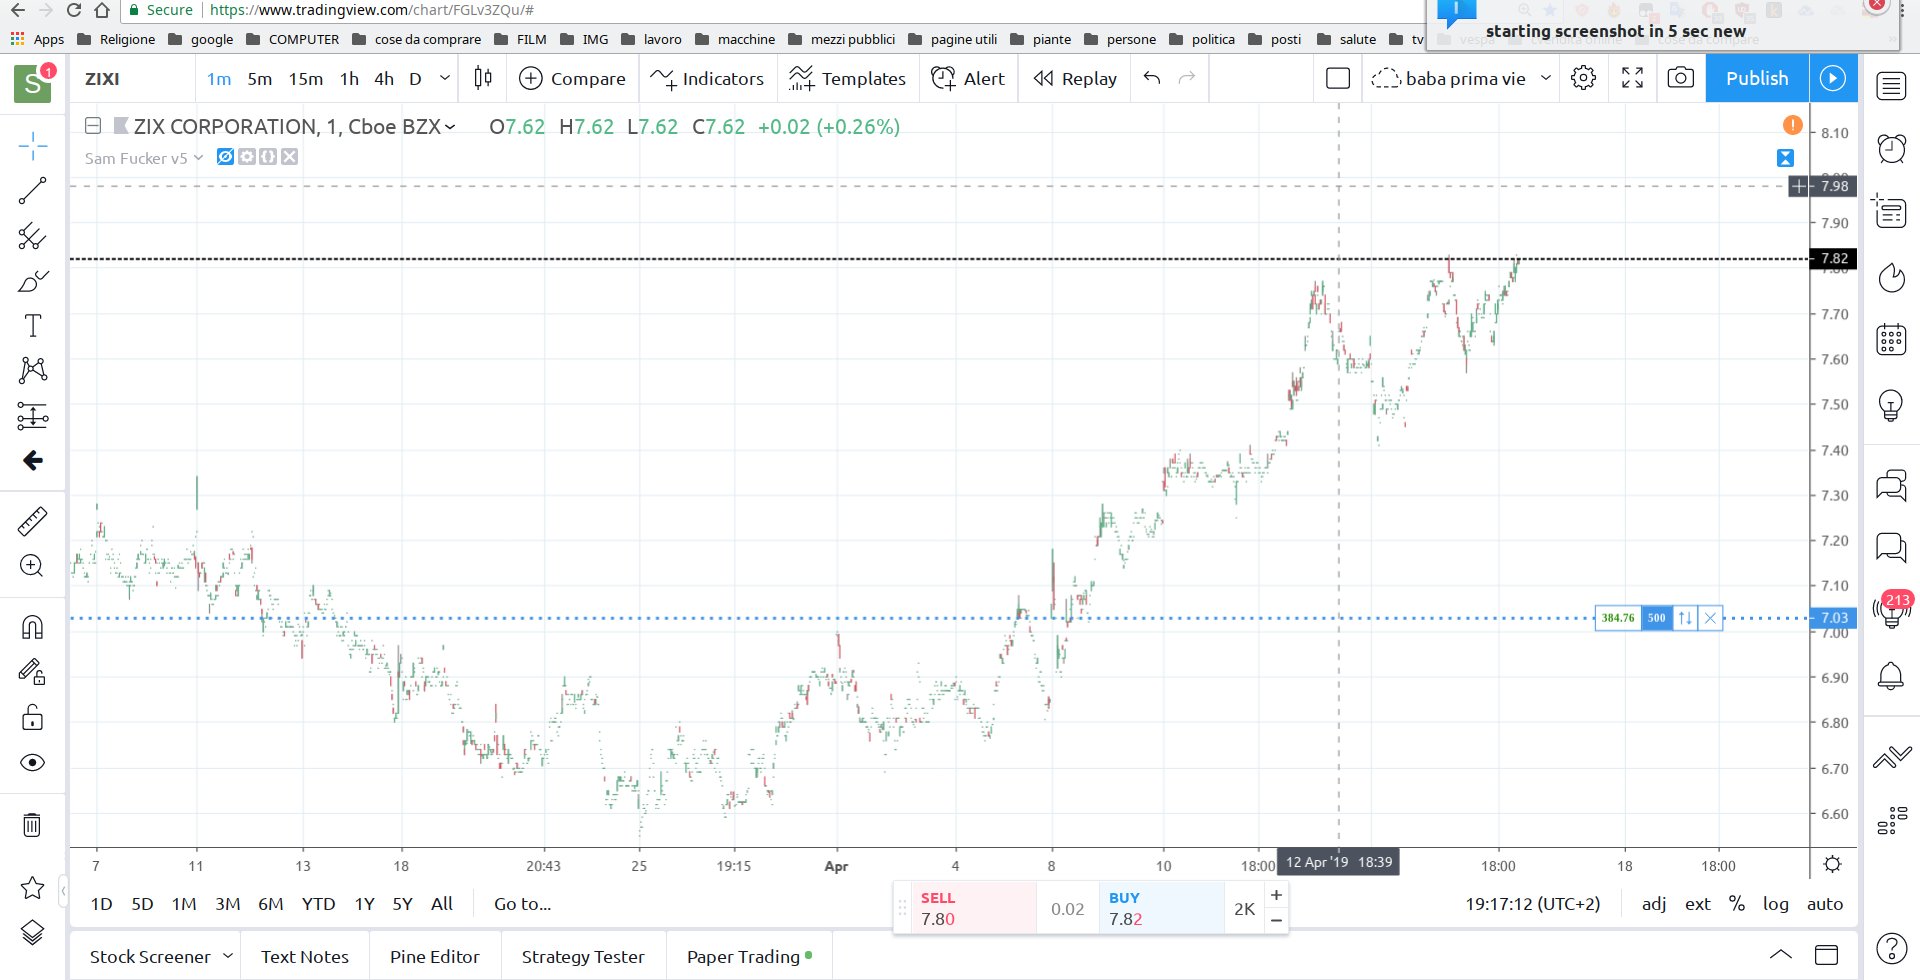Activate the zoom in tool
Image resolution: width=1920 pixels, height=980 pixels.
(x=33, y=566)
